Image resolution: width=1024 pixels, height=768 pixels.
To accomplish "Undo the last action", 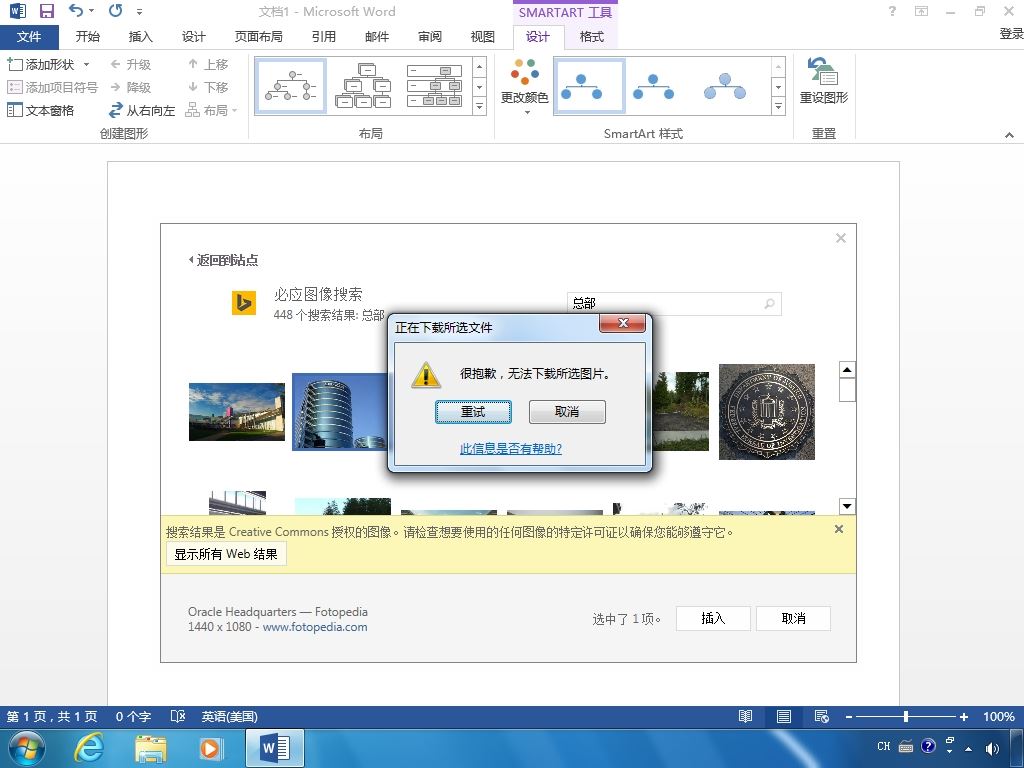I will tap(76, 10).
